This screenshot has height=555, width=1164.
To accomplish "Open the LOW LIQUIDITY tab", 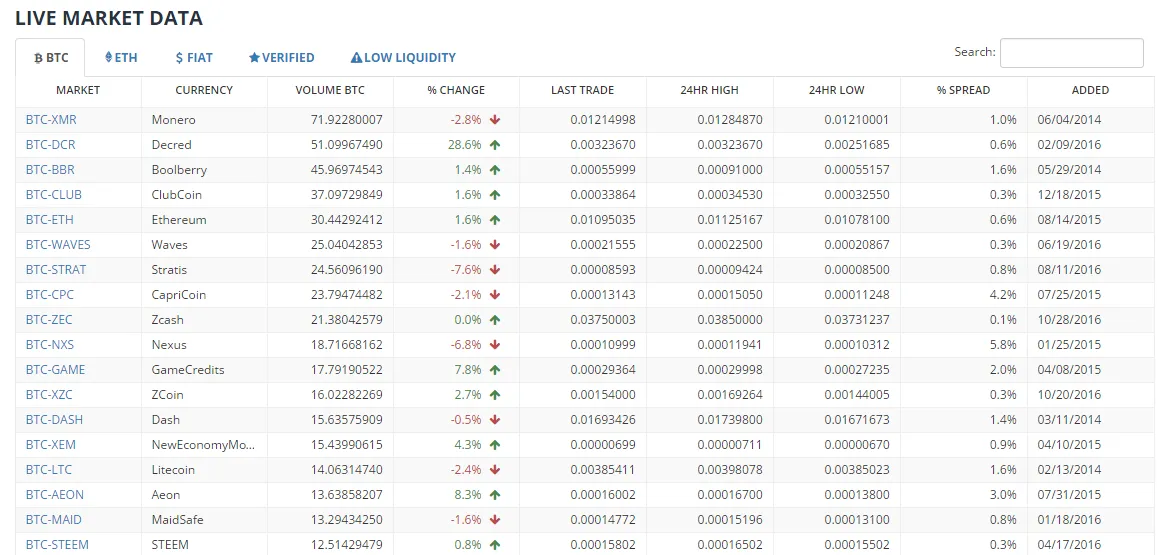I will pos(403,57).
